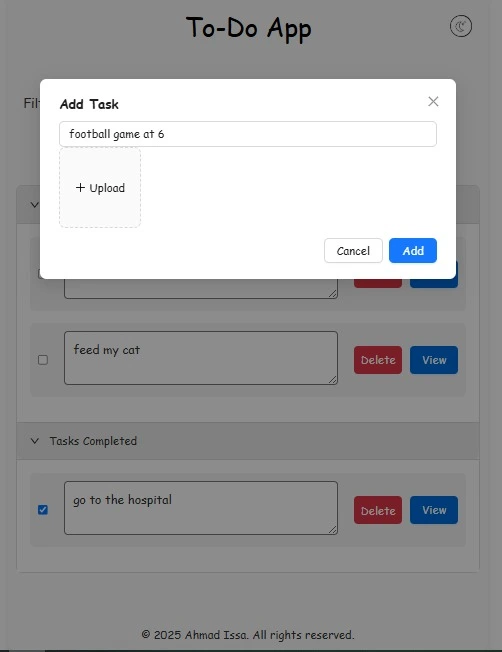502x652 pixels.
Task: Click the resize grip on hospital task textarea
Action: 332,529
